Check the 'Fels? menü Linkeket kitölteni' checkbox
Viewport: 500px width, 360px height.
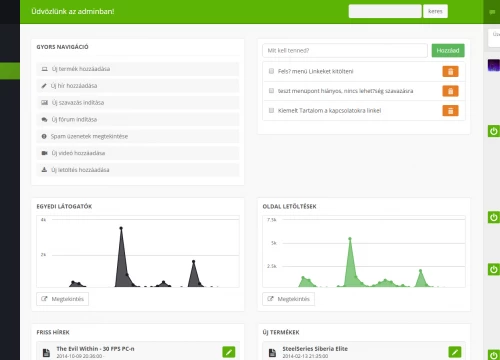(271, 71)
